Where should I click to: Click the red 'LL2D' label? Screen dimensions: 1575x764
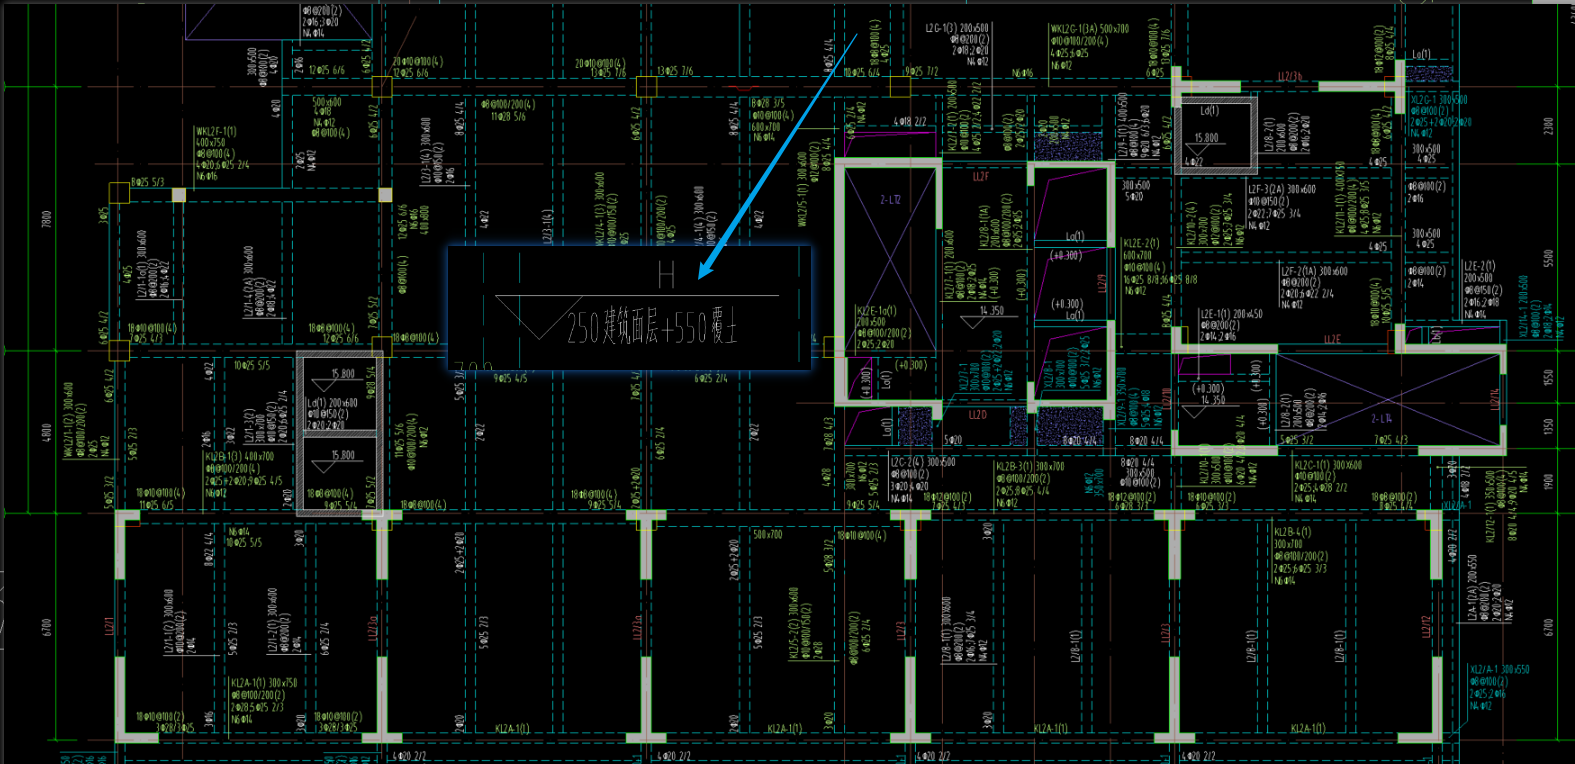point(977,414)
